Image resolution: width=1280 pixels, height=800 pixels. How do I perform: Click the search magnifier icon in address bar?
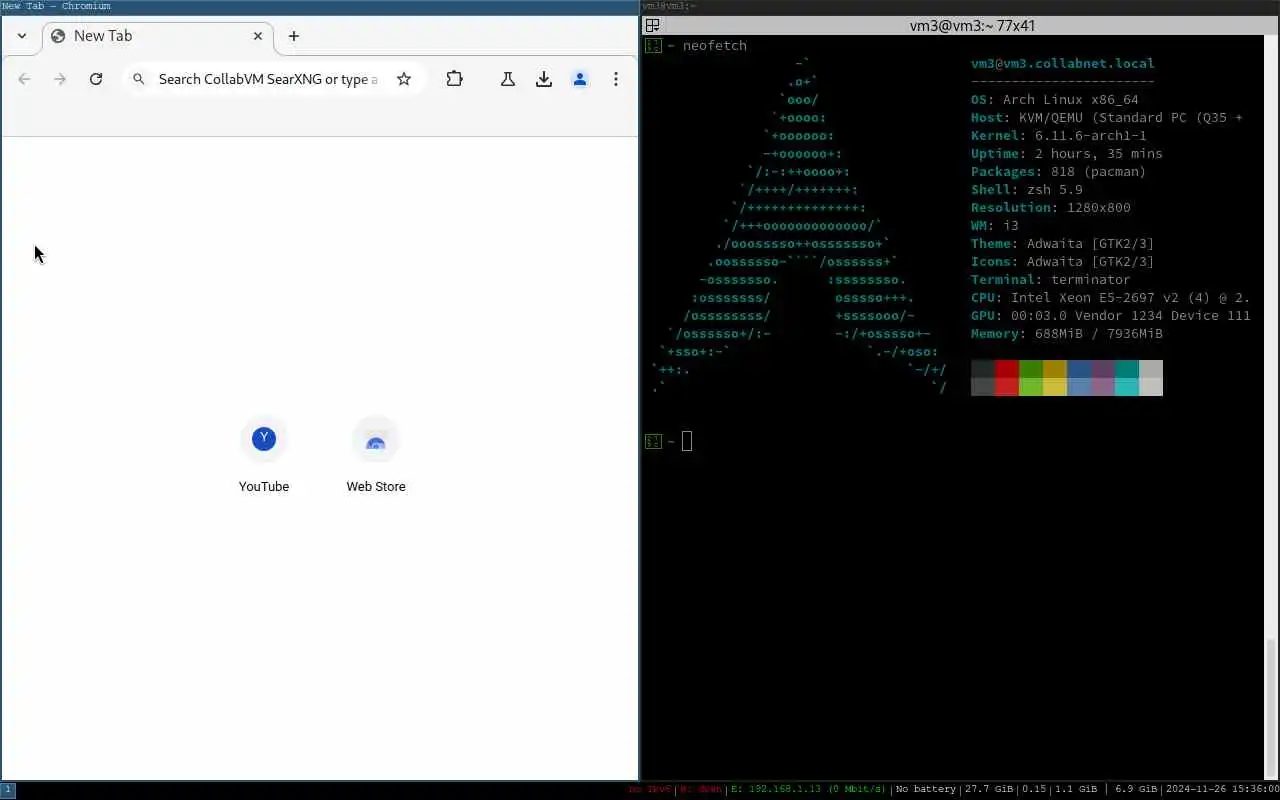coord(139,79)
